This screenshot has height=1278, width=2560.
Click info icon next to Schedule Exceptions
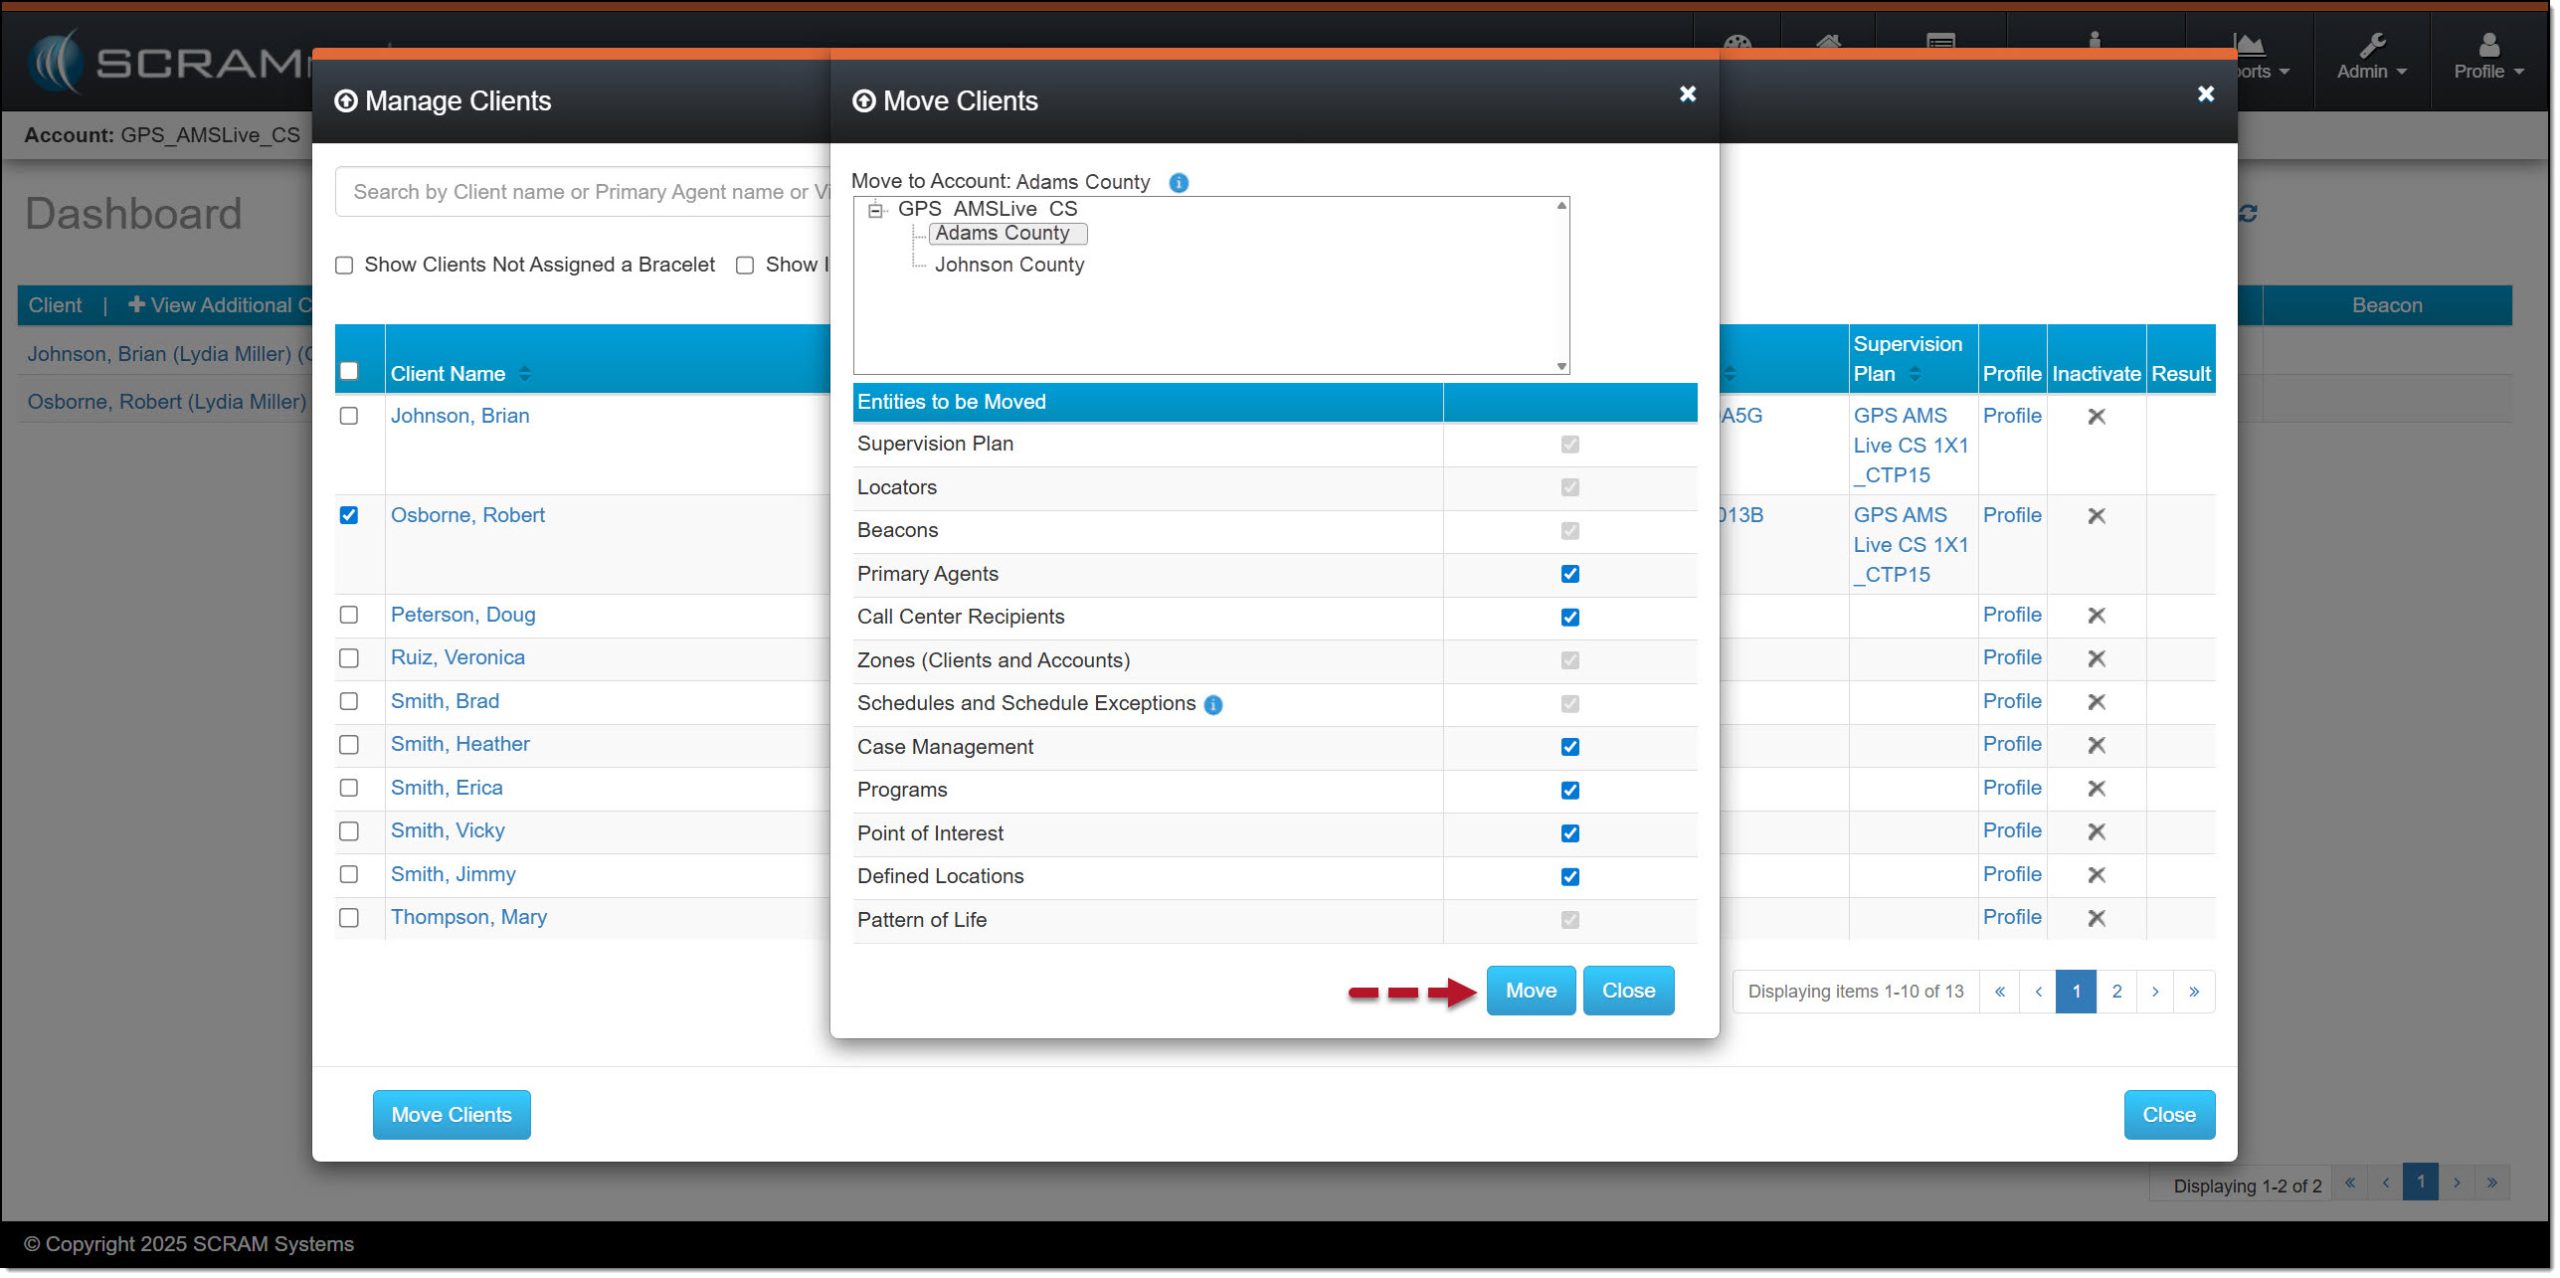pos(1213,705)
